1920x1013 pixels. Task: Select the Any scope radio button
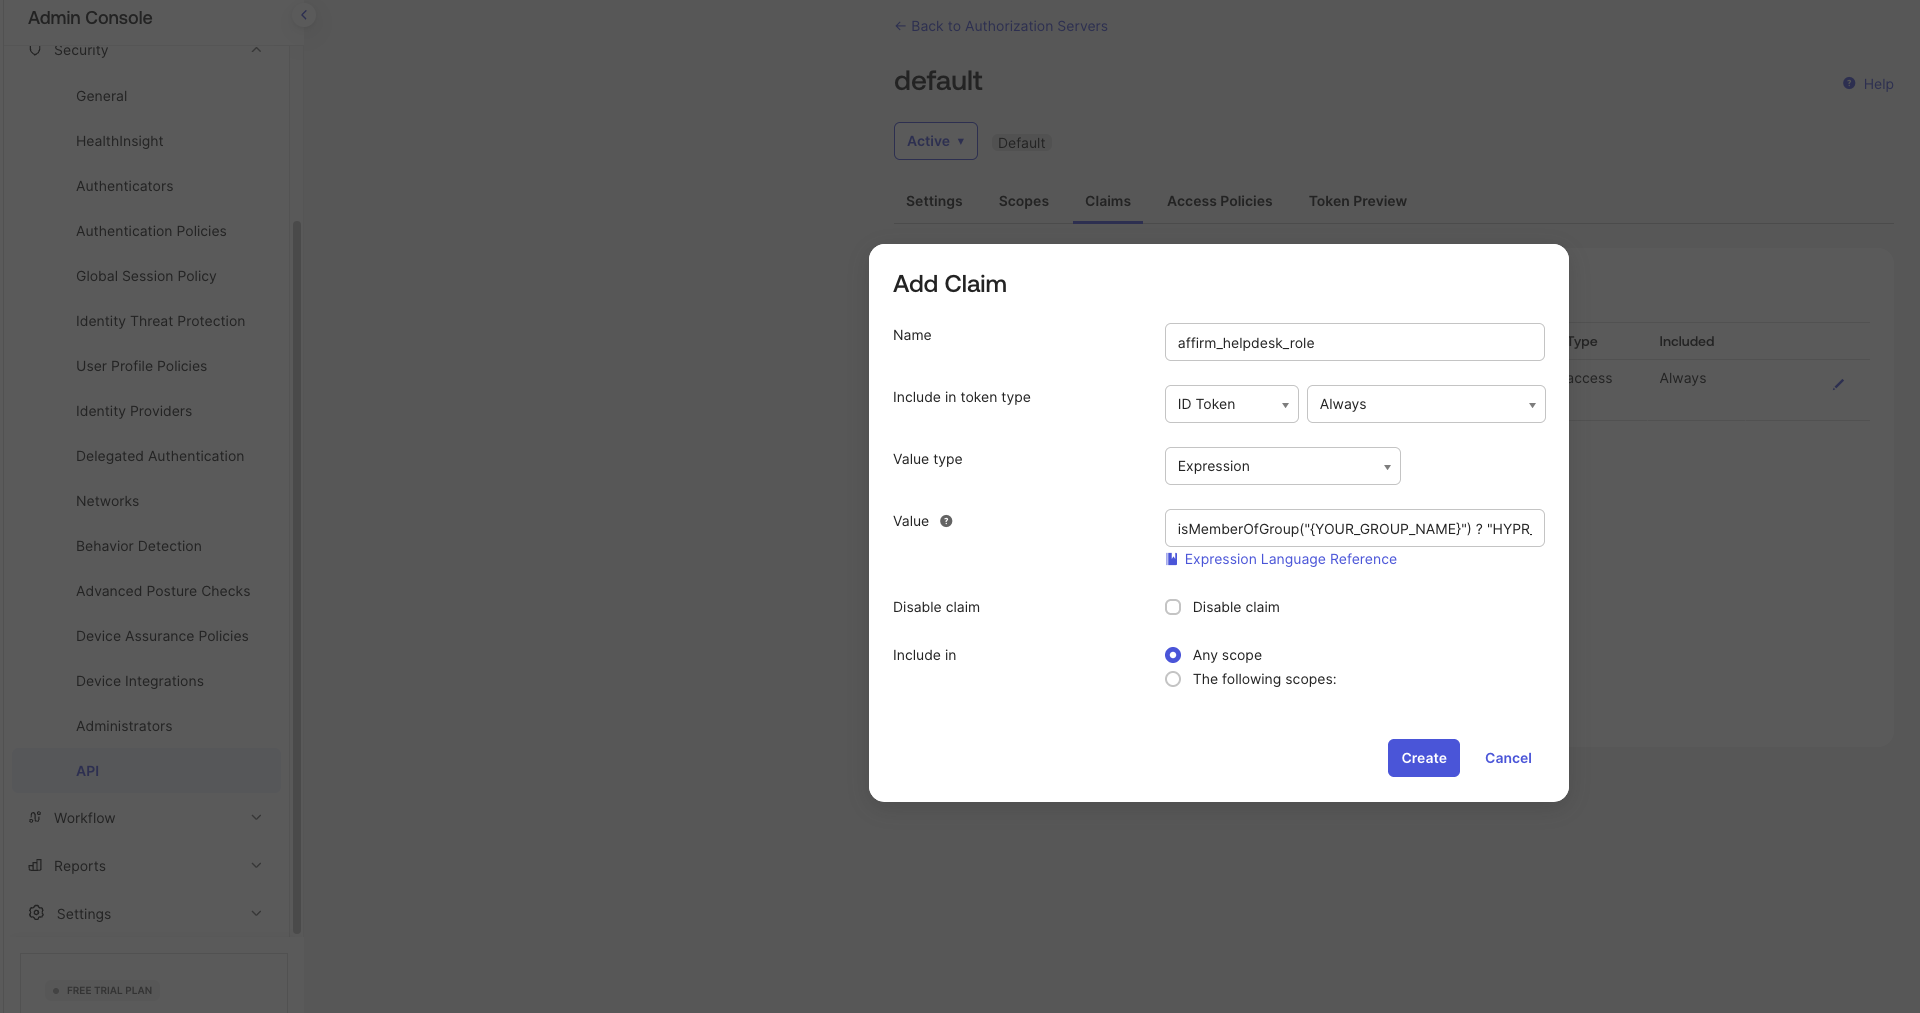(x=1173, y=655)
